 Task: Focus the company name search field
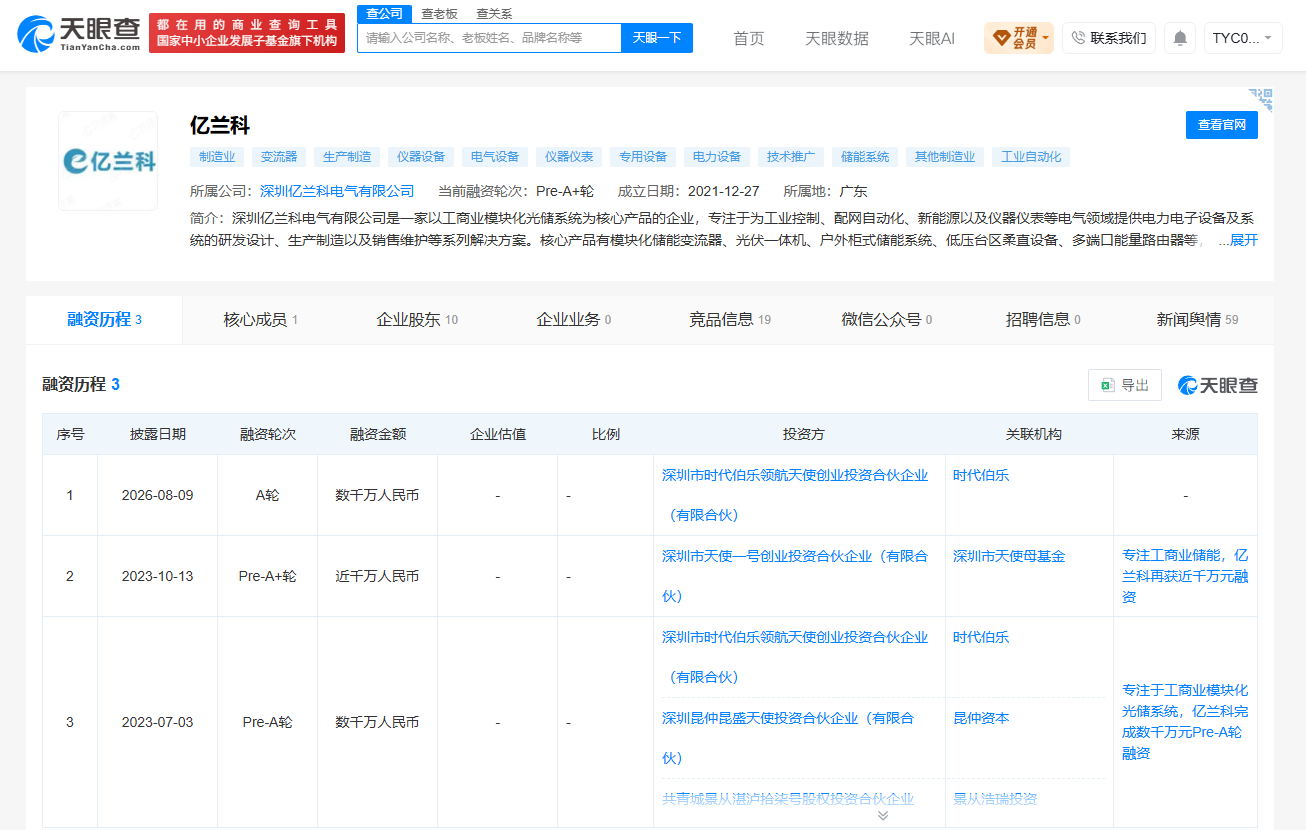click(489, 38)
